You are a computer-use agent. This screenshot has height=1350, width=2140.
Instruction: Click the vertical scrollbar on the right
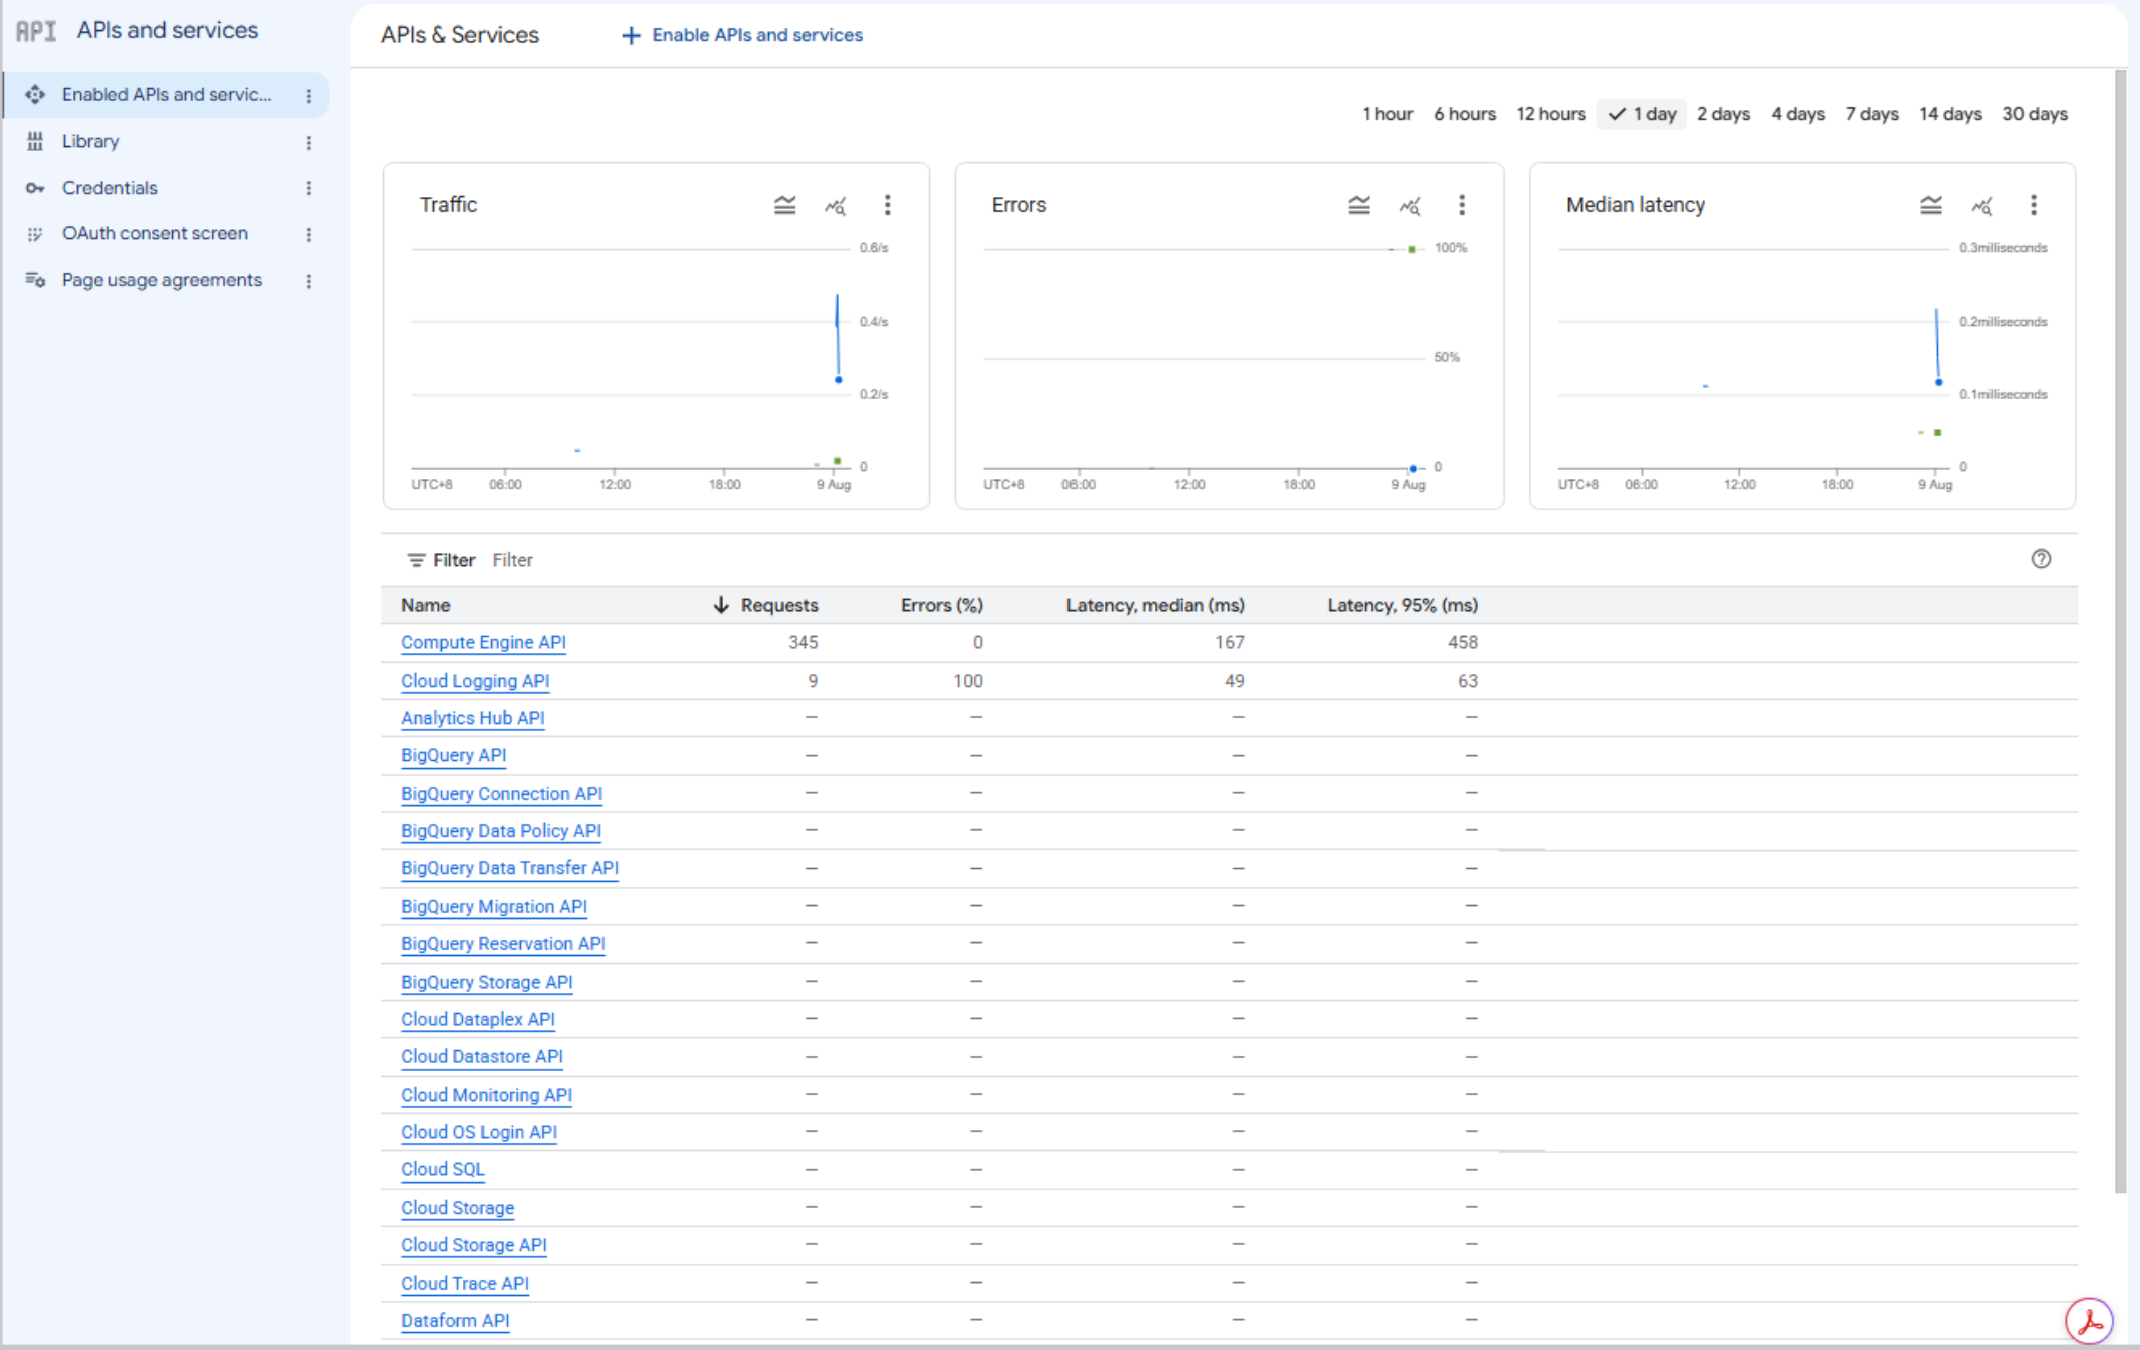[2121, 632]
